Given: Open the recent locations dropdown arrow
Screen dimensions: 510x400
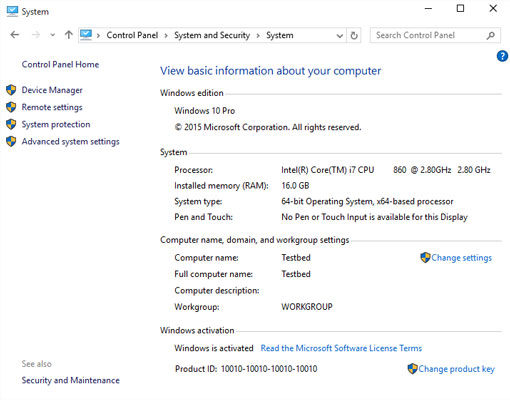Looking at the screenshot, I should coord(52,35).
